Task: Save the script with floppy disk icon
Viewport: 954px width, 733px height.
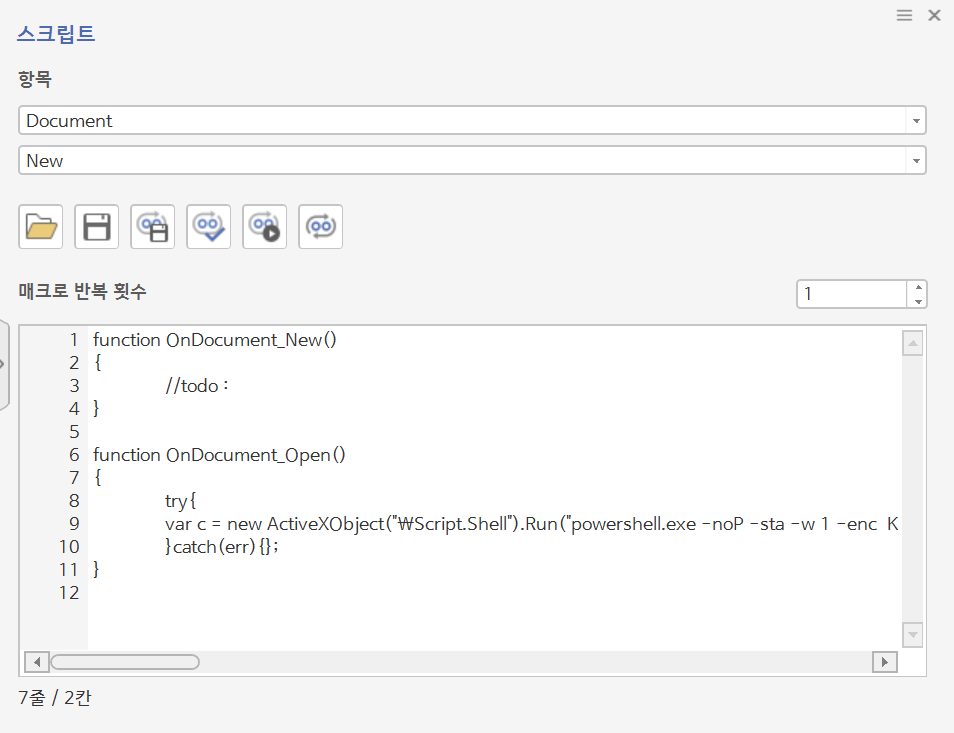Action: pyautogui.click(x=97, y=227)
